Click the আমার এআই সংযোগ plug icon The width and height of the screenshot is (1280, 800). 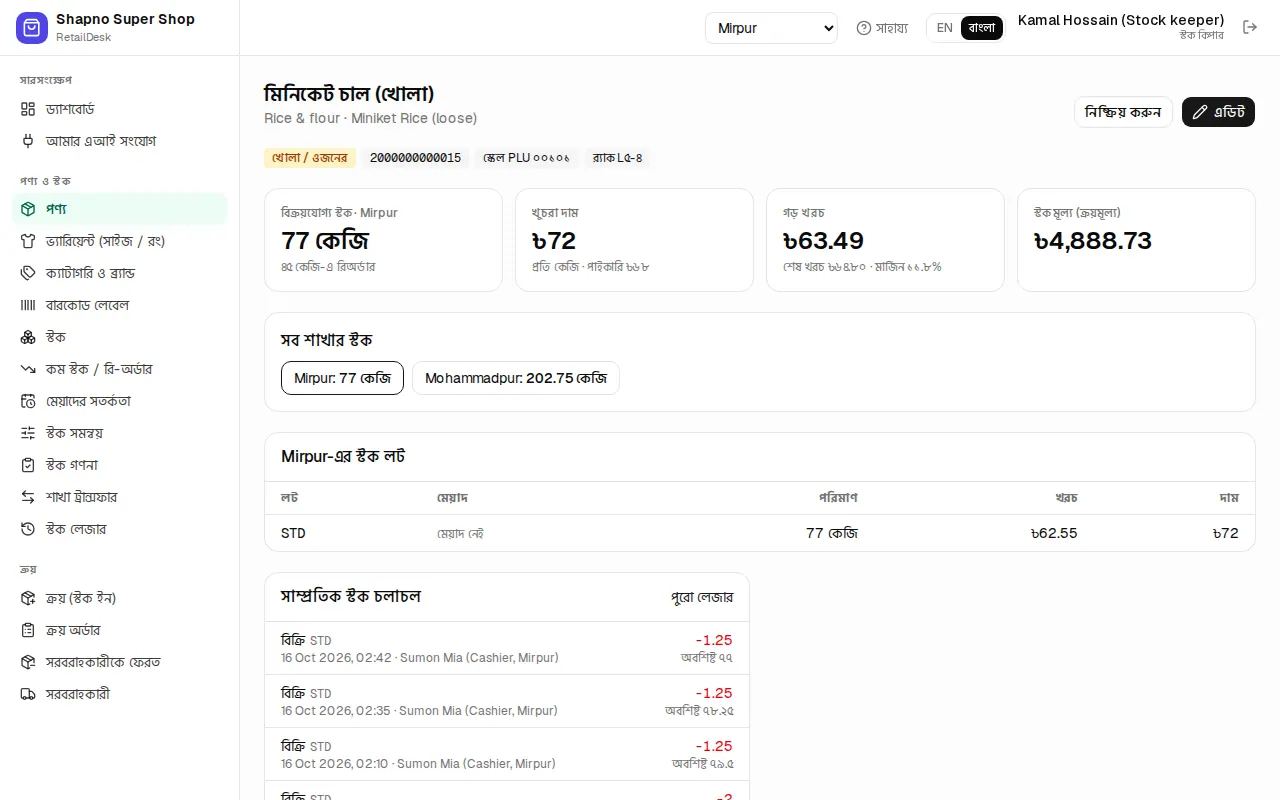(x=28, y=141)
